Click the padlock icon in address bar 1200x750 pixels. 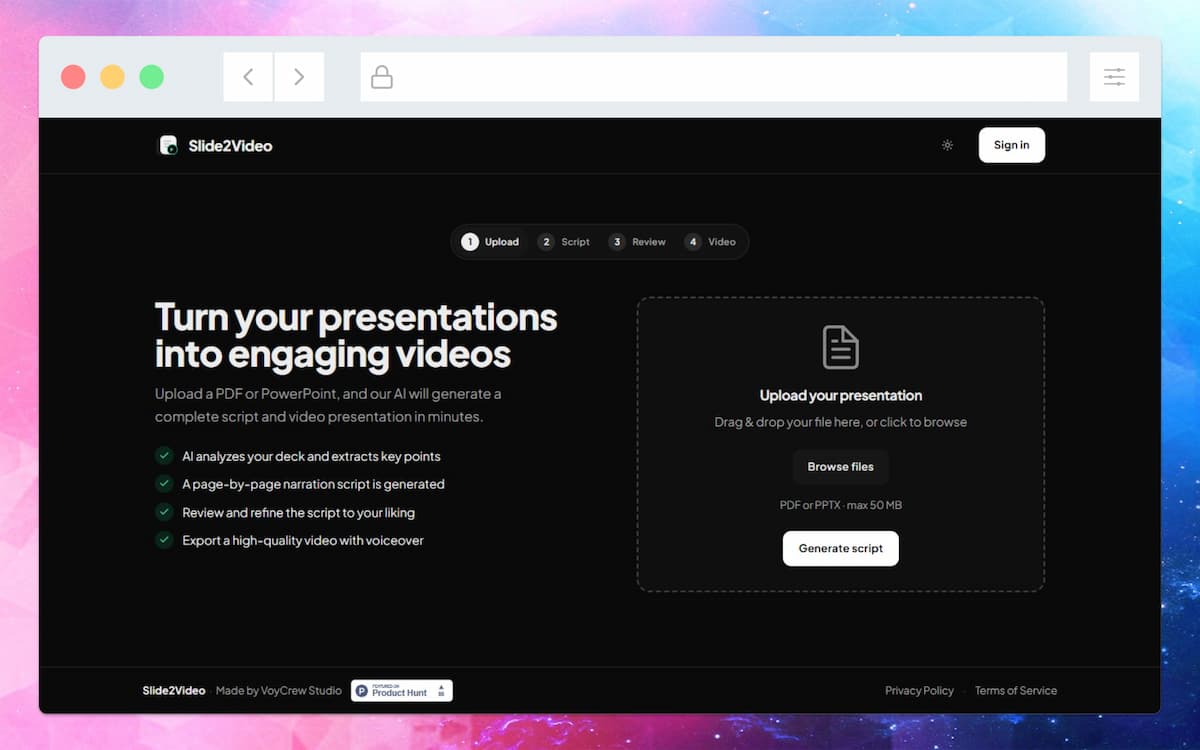click(382, 77)
